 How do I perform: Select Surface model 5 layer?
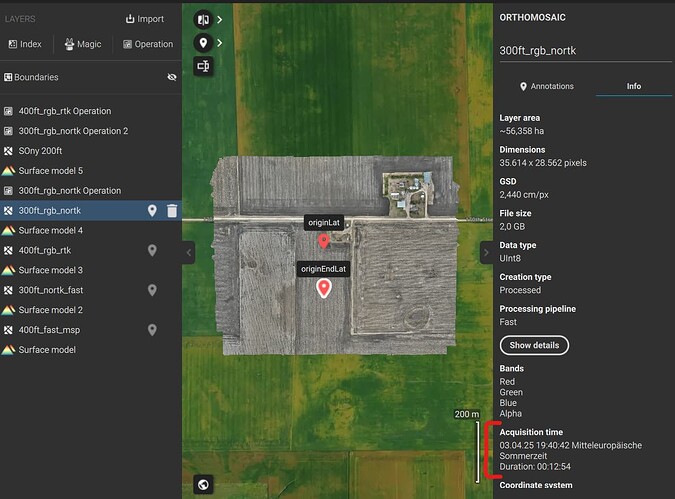tap(90, 170)
